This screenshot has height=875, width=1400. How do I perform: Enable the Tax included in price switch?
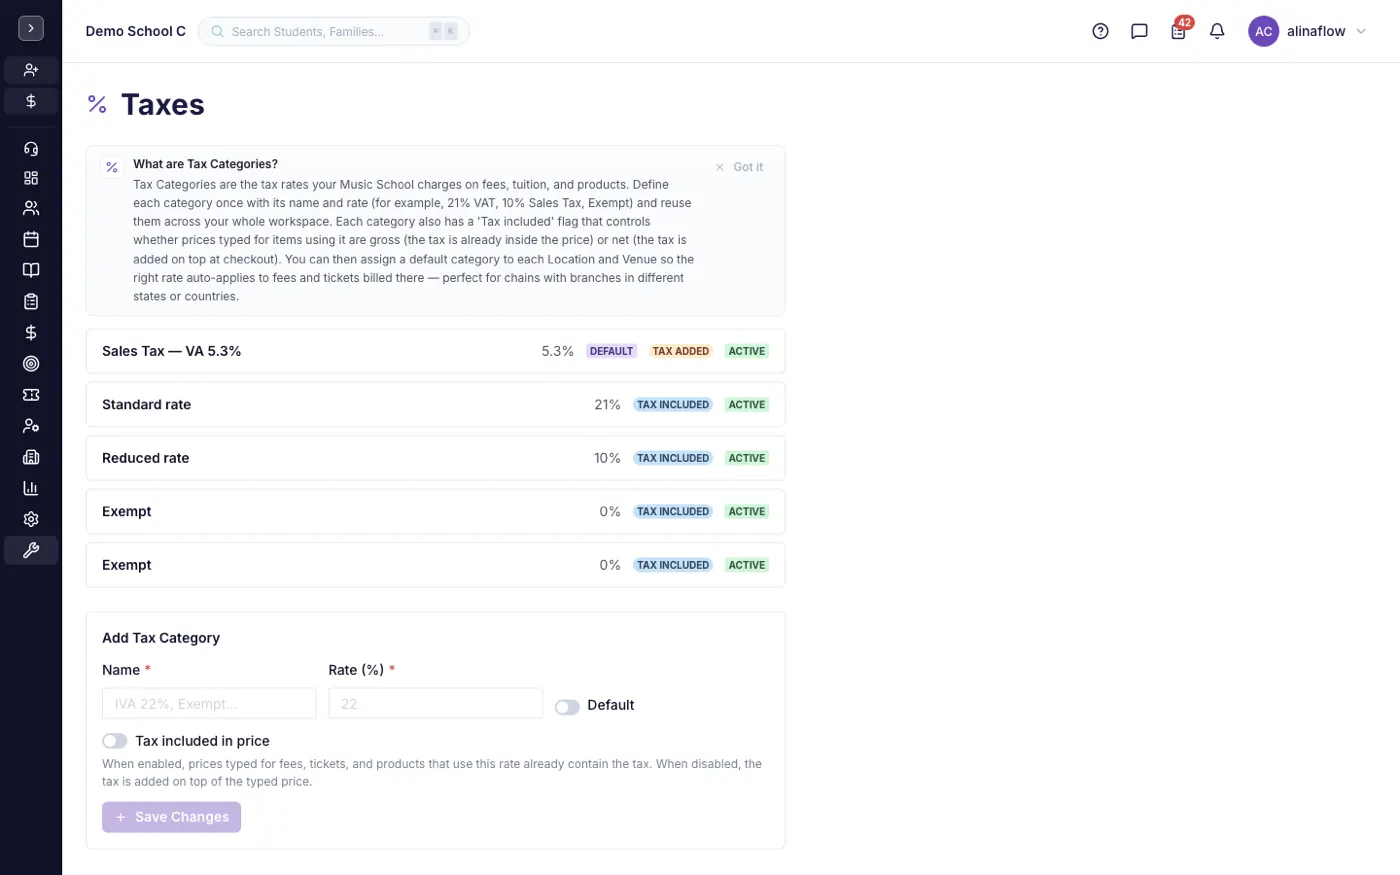[x=115, y=741]
